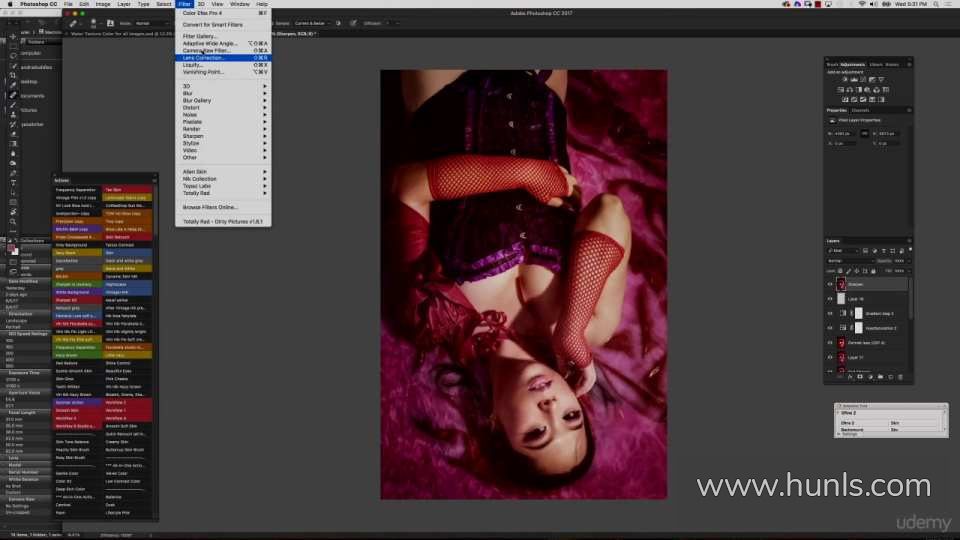Hide the Layer 18 layer
The height and width of the screenshot is (540, 960).
(830, 299)
